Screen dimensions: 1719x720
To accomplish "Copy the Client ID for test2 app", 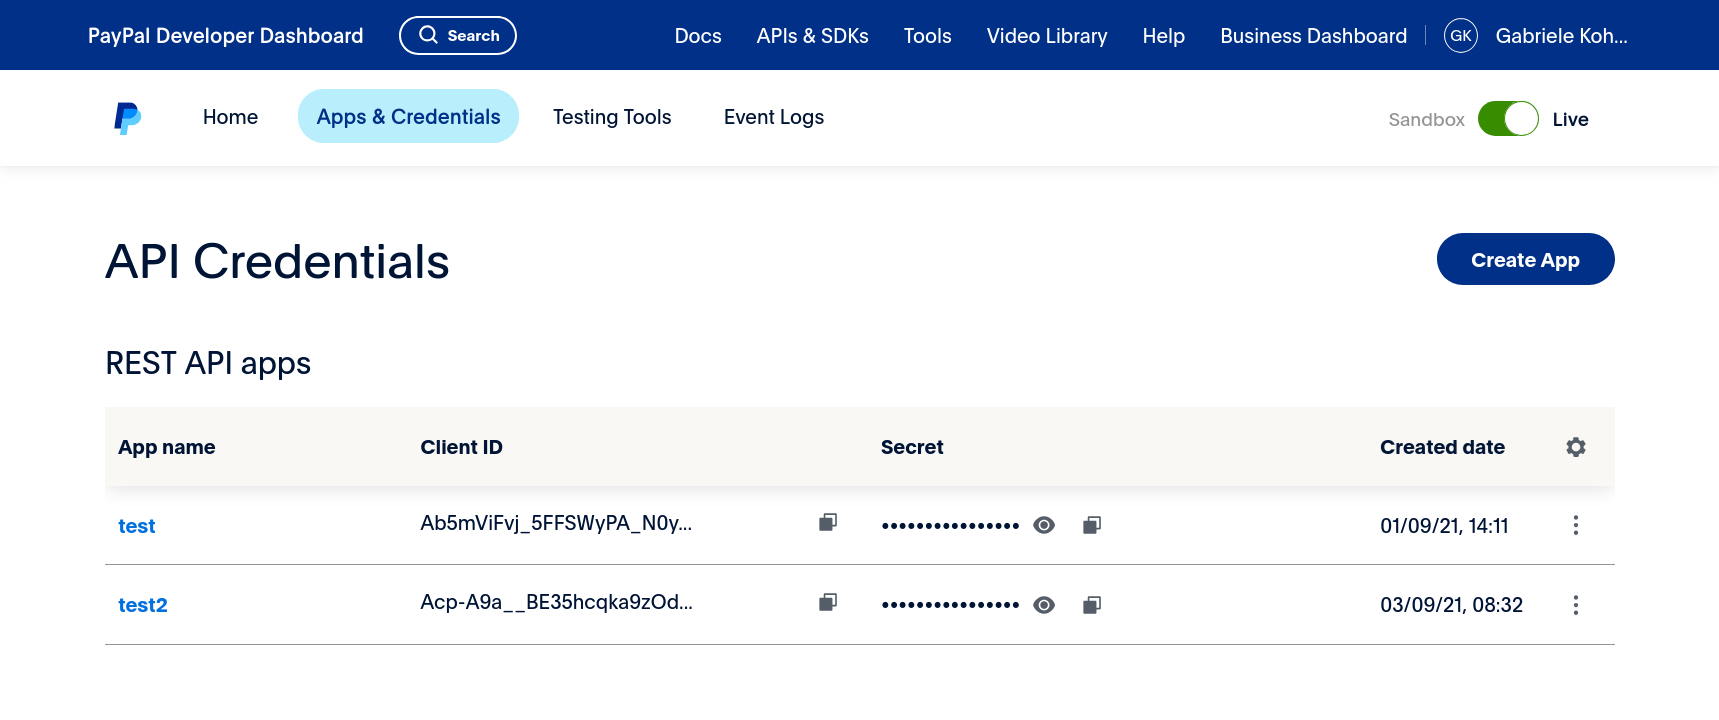I will tap(828, 602).
